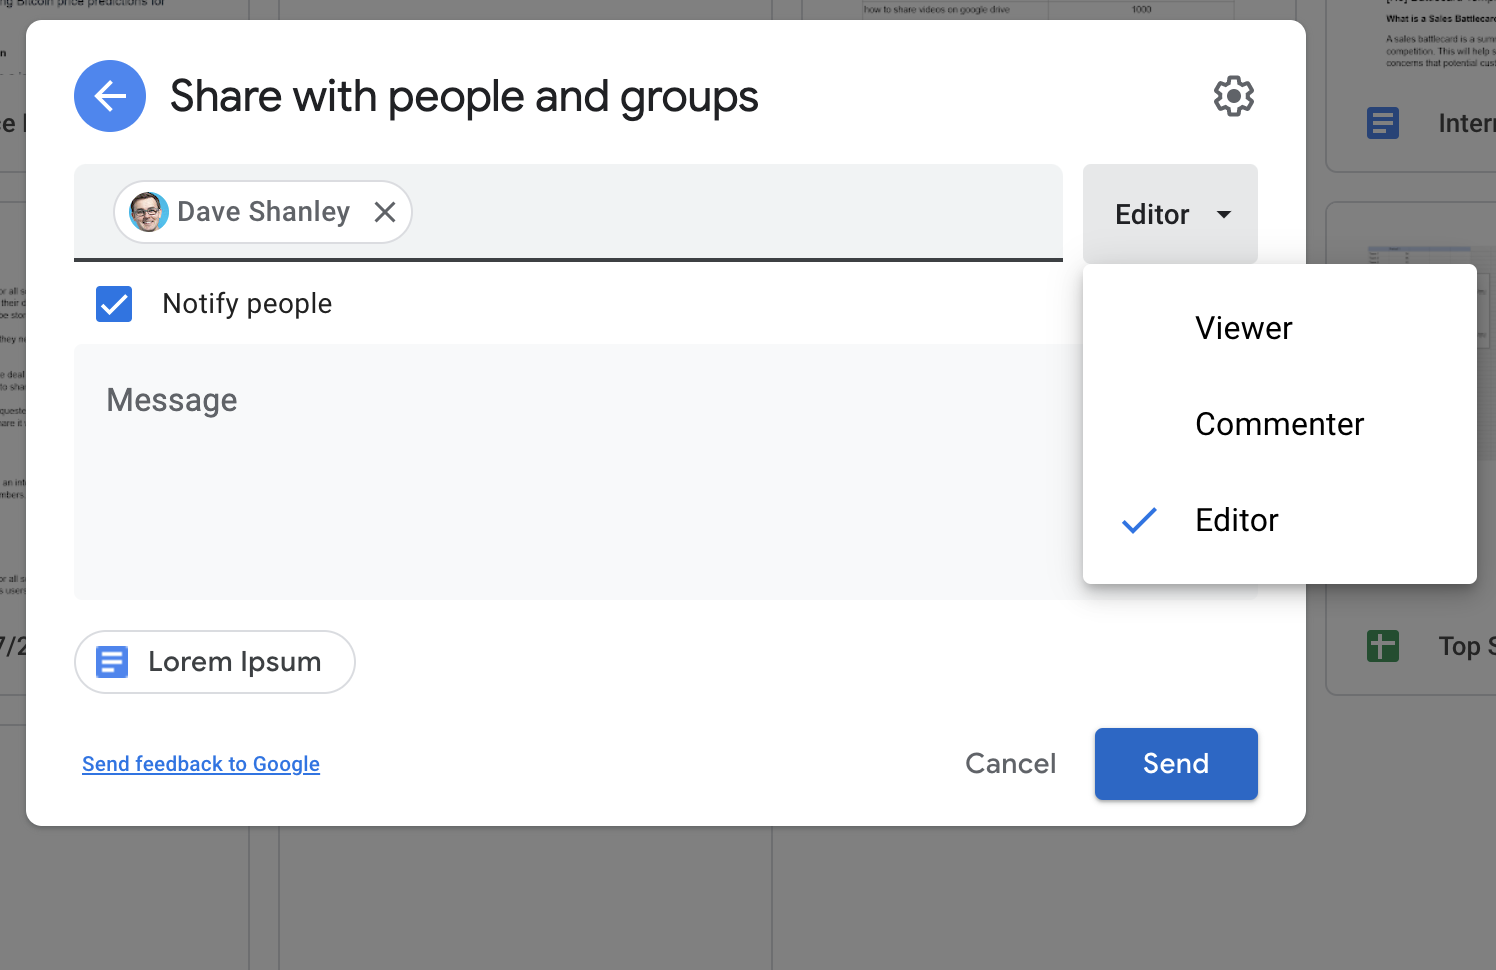Image resolution: width=1496 pixels, height=970 pixels.
Task: Click the Lorem Ipsum document chip
Action: (215, 662)
